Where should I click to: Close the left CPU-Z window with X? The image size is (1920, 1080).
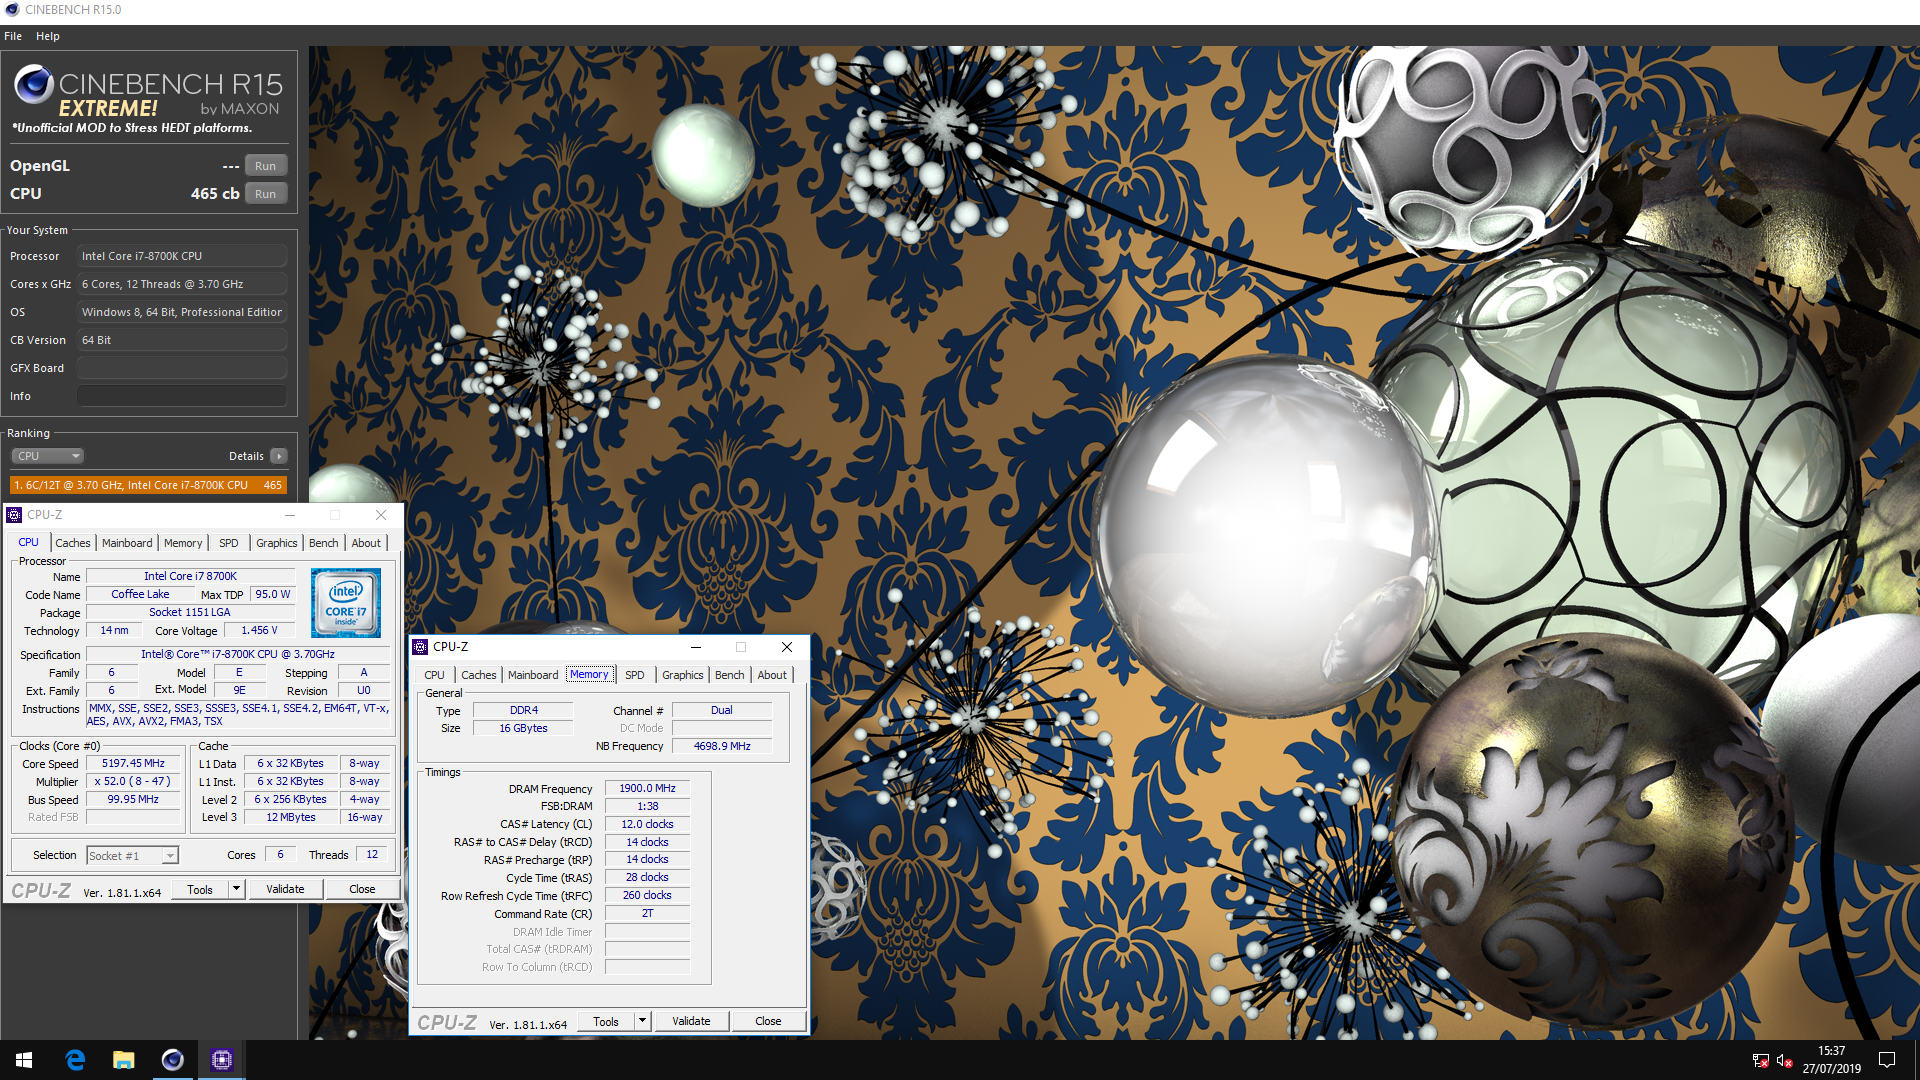tap(381, 515)
